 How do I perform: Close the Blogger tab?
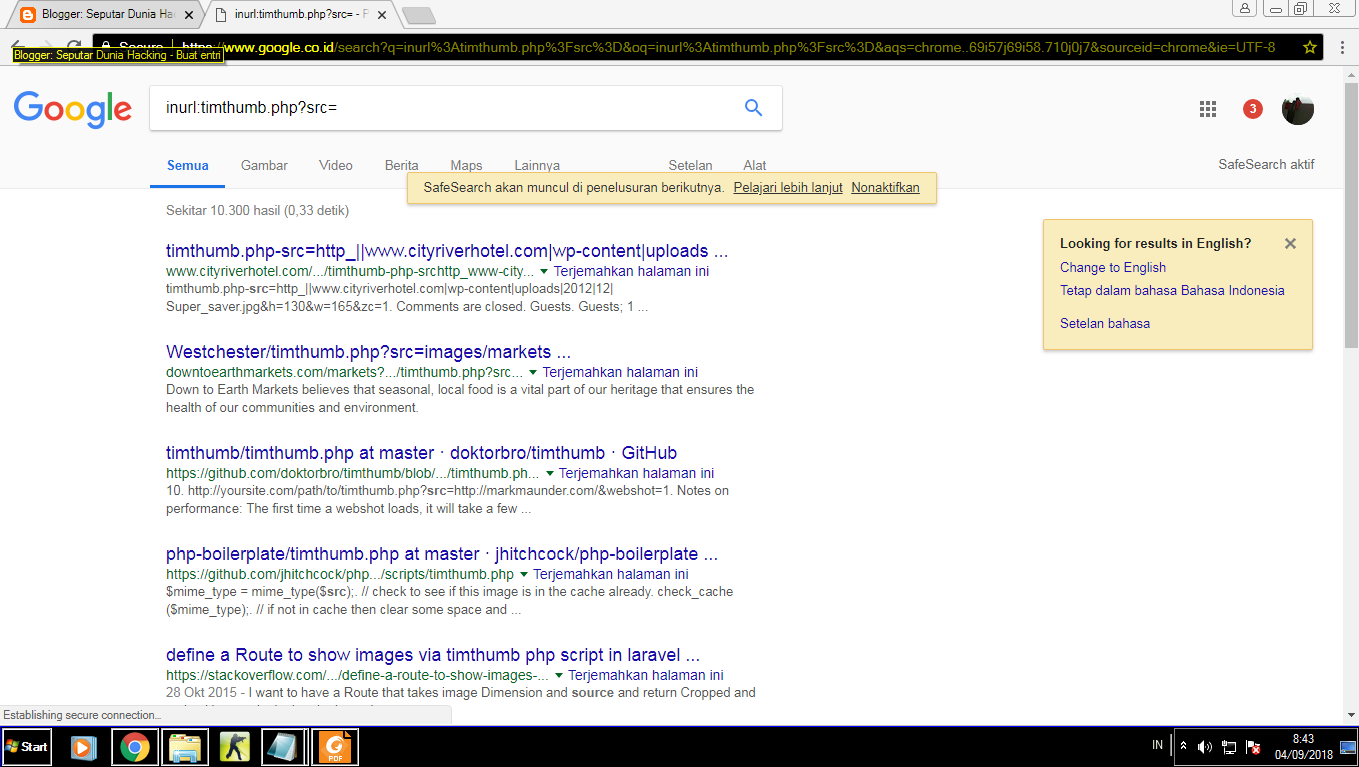189,15
